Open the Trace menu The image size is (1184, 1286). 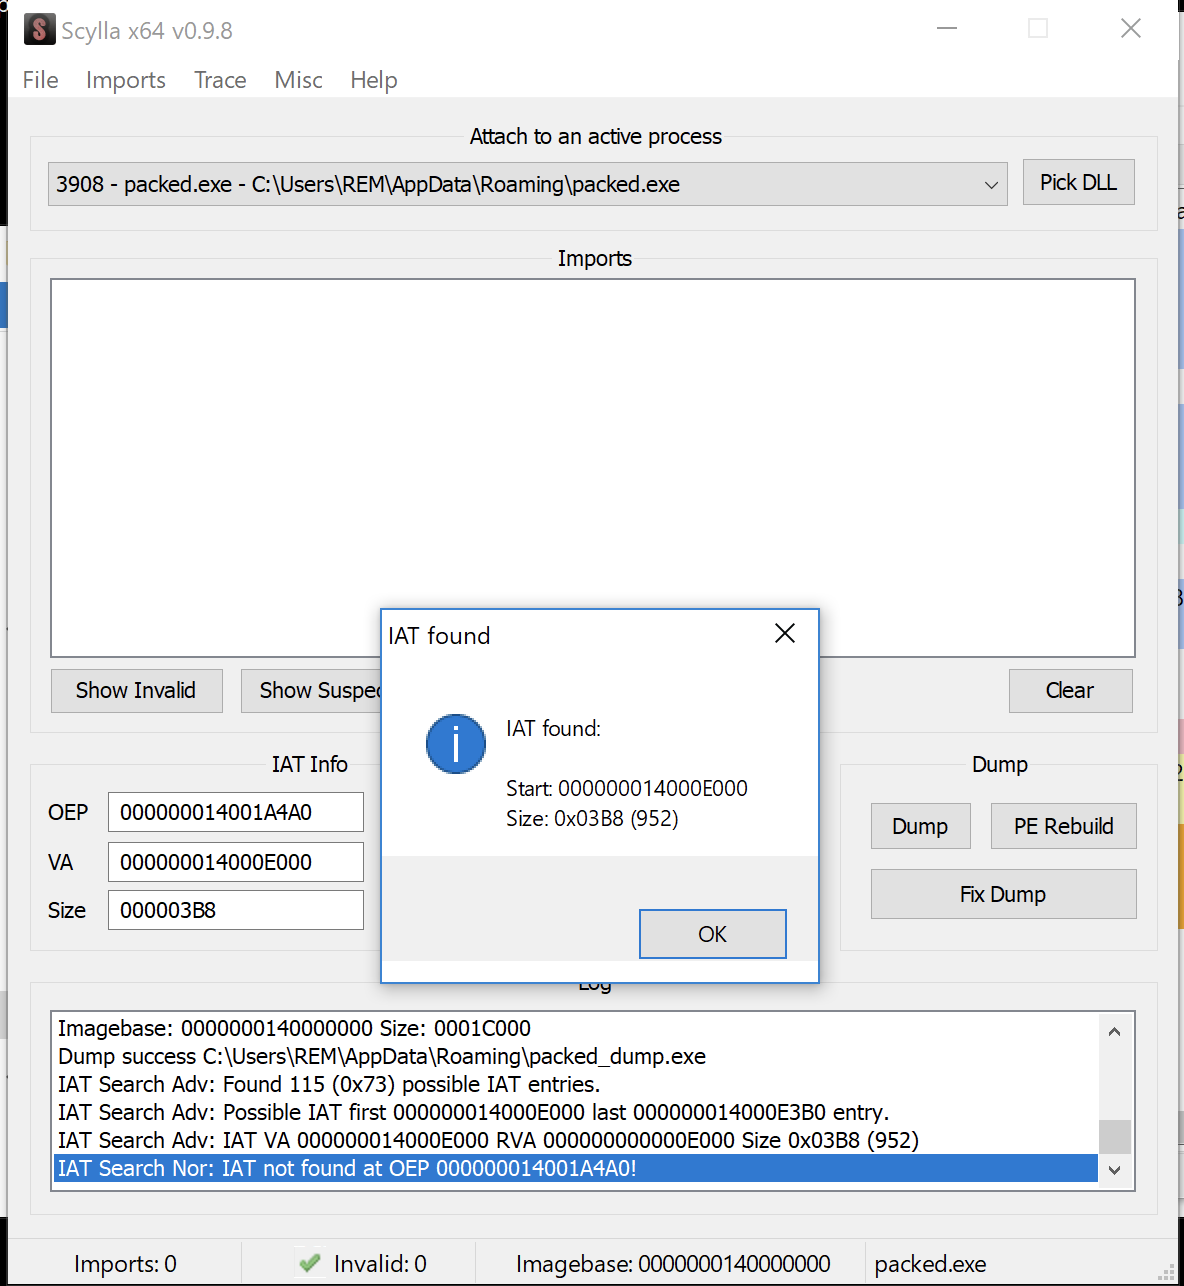coord(220,80)
